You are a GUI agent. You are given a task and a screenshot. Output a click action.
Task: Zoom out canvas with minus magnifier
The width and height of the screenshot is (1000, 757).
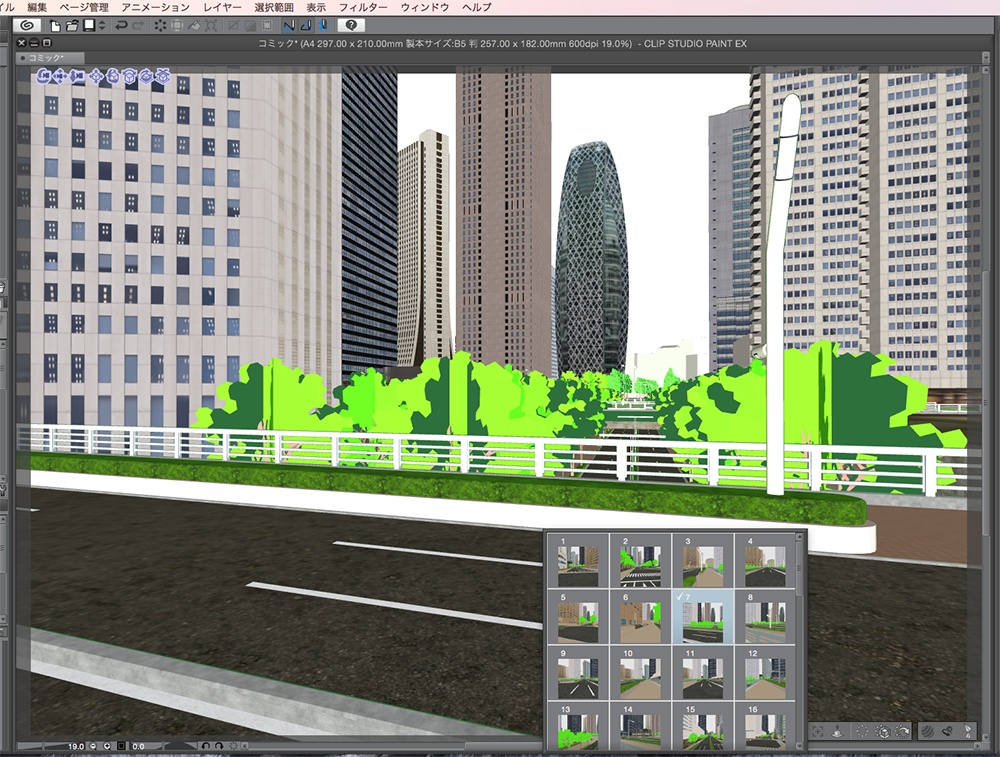[93, 746]
